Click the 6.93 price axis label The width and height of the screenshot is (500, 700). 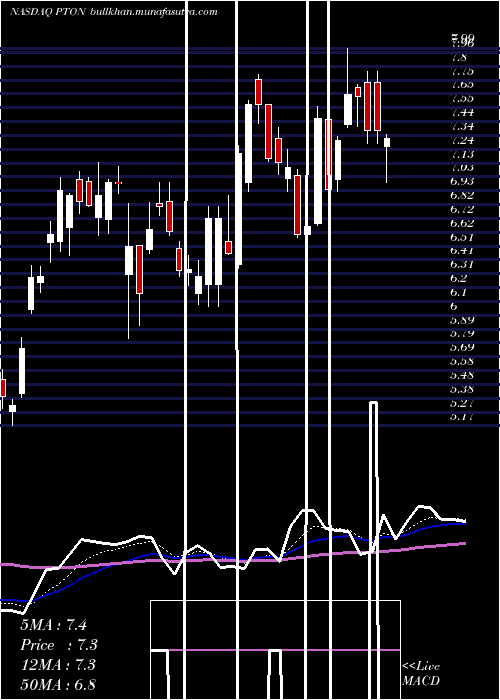tap(462, 182)
